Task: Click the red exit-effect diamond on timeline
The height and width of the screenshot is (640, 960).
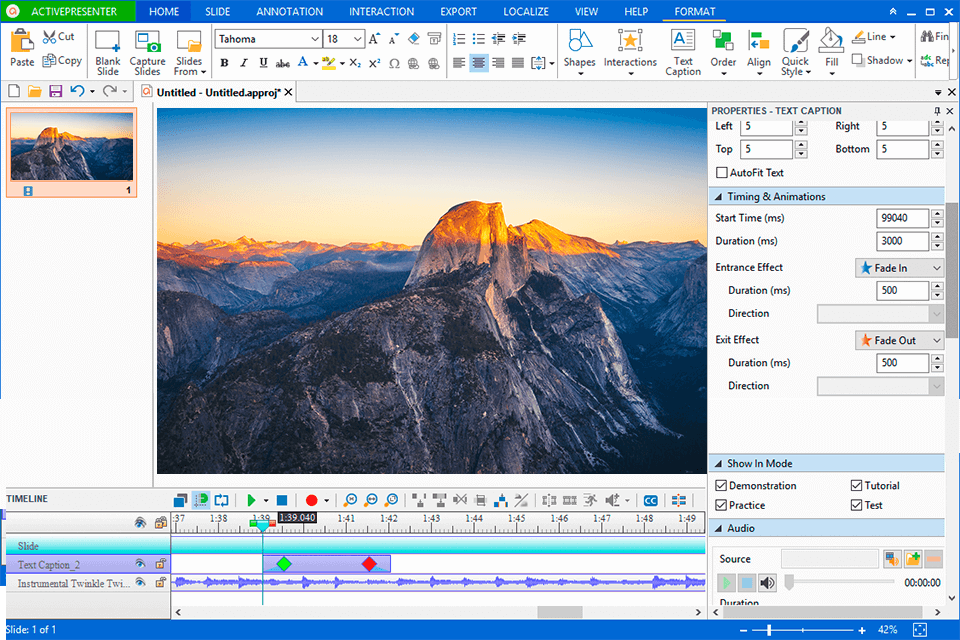Action: (x=369, y=563)
